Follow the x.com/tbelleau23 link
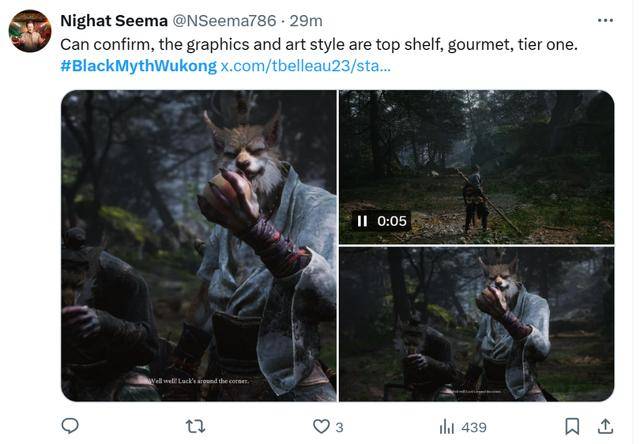 tap(305, 66)
